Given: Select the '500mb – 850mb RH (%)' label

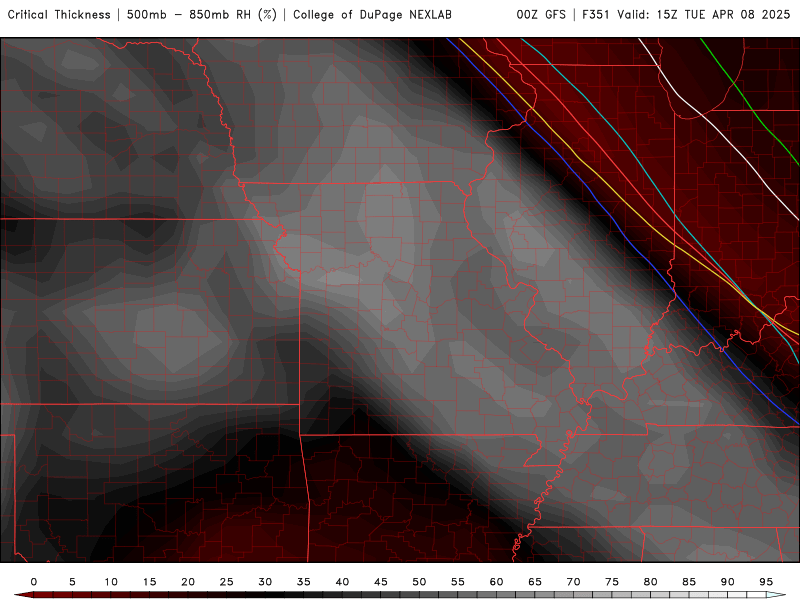Looking at the screenshot, I should 202,15.
